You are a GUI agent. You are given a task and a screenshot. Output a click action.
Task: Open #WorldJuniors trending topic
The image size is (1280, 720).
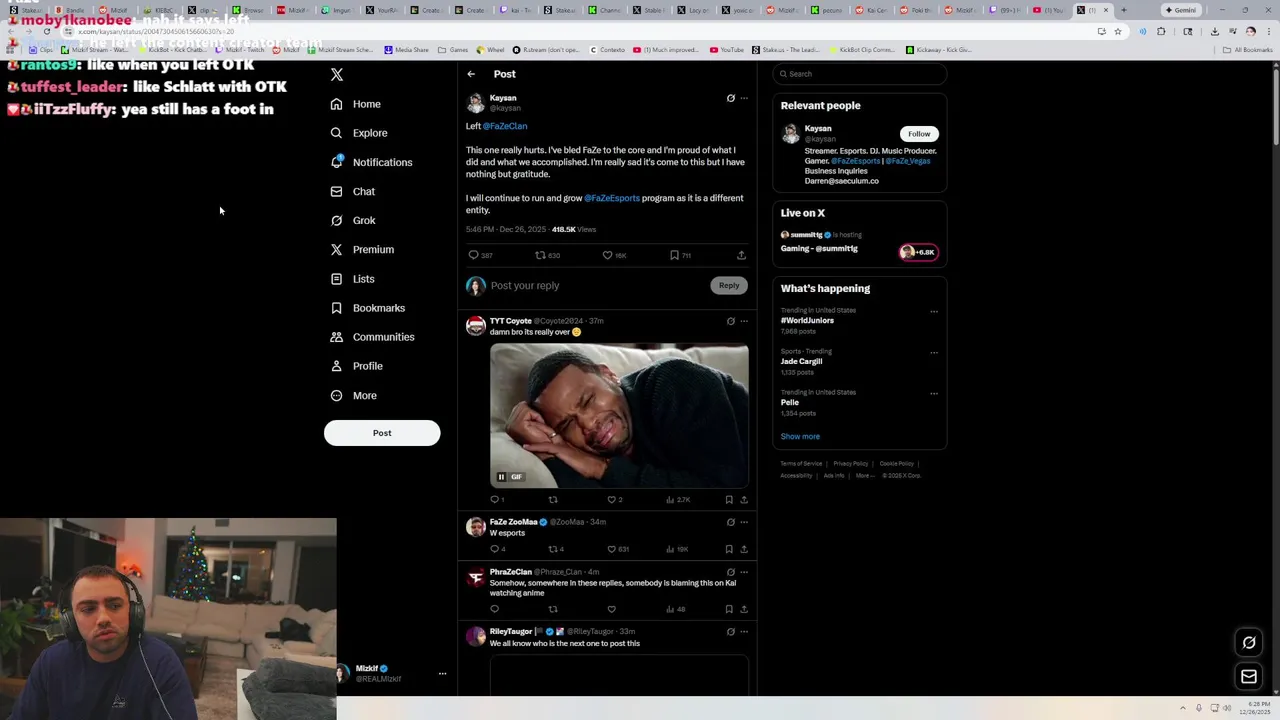[x=807, y=321]
